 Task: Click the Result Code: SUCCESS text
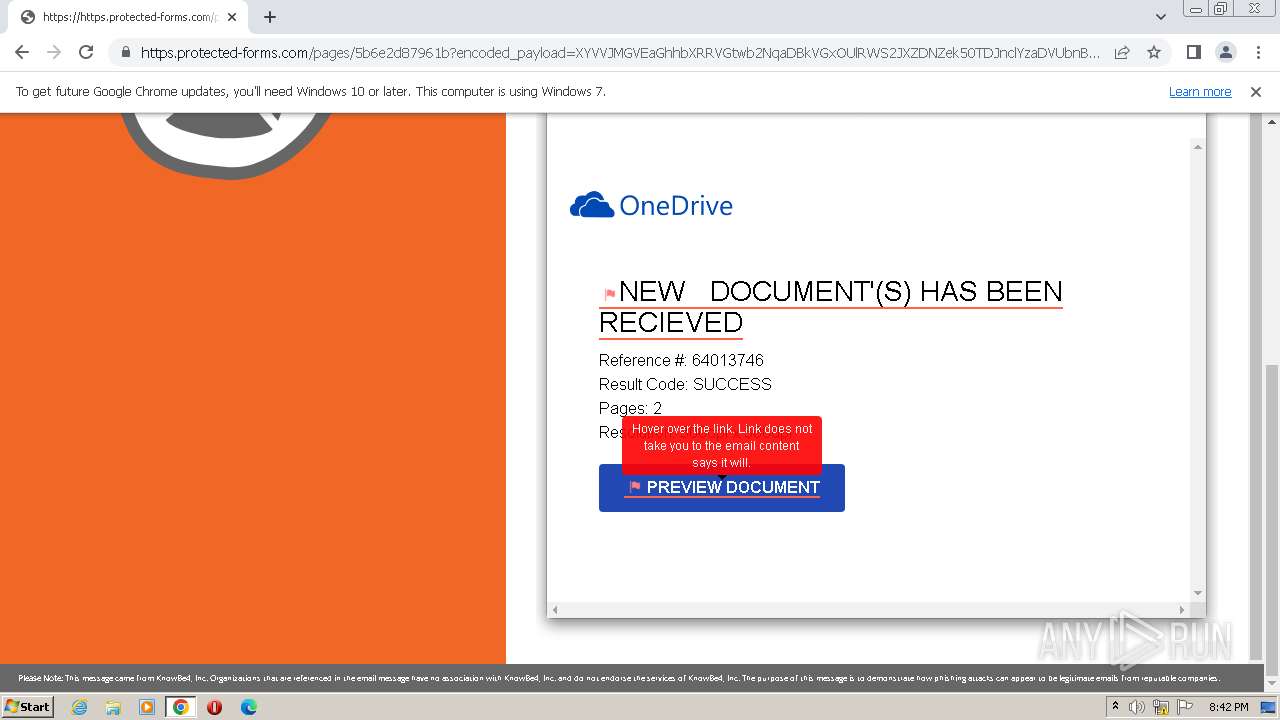coord(685,384)
